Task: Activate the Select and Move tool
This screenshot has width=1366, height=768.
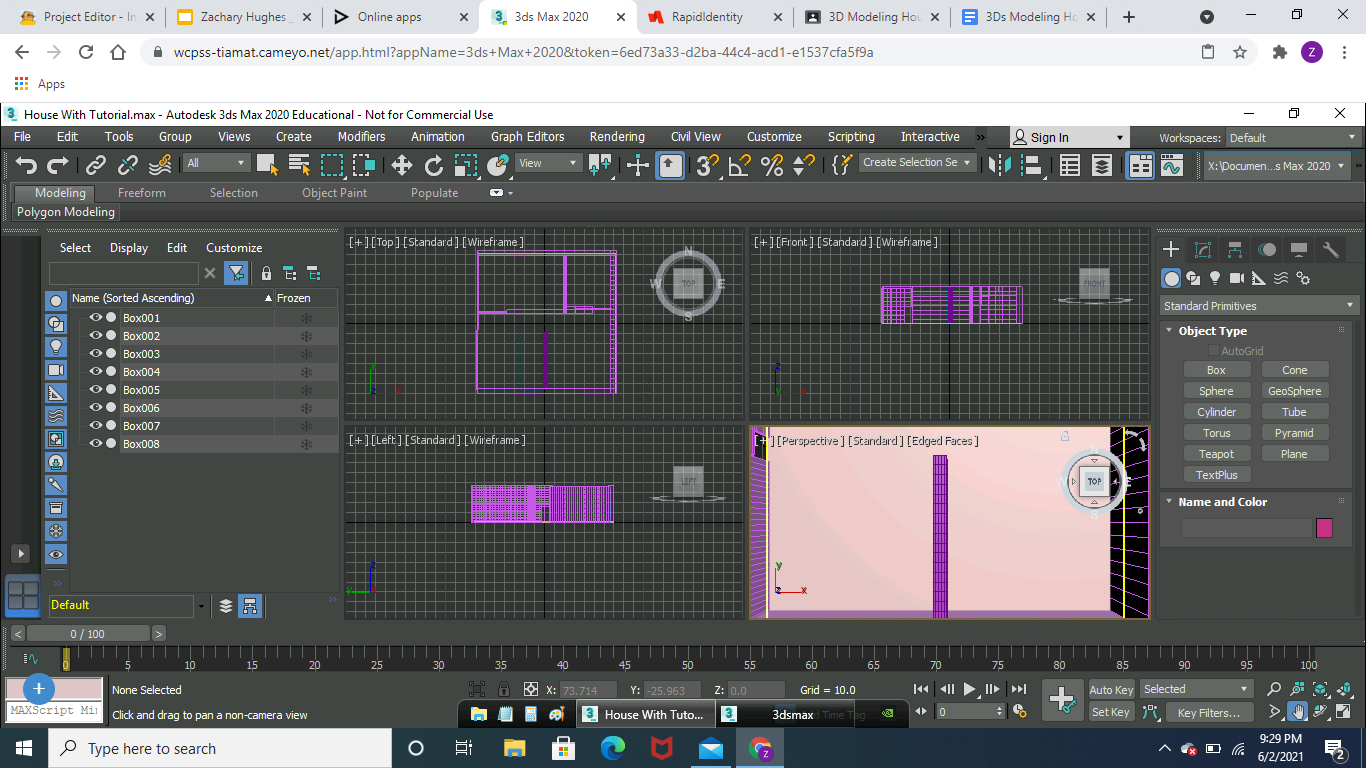Action: point(401,166)
